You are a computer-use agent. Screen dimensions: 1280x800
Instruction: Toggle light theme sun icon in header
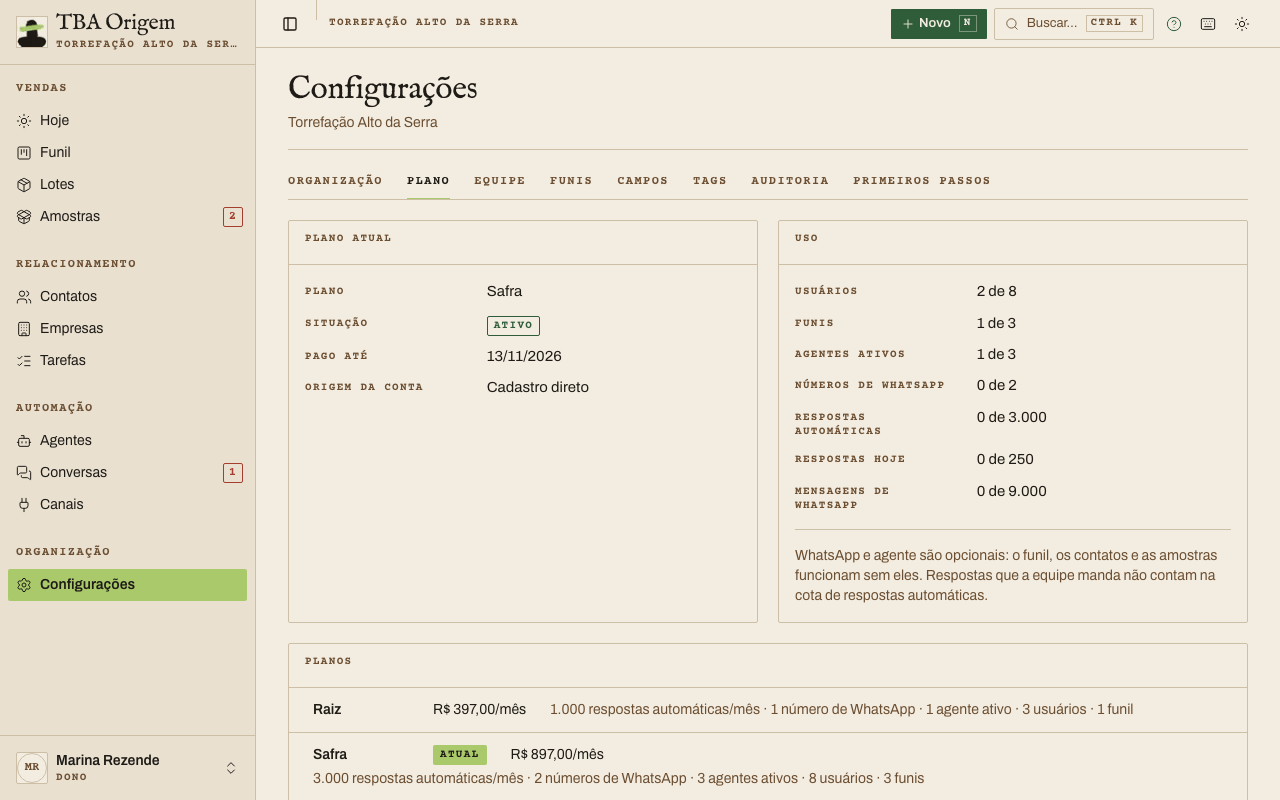tap(1242, 24)
